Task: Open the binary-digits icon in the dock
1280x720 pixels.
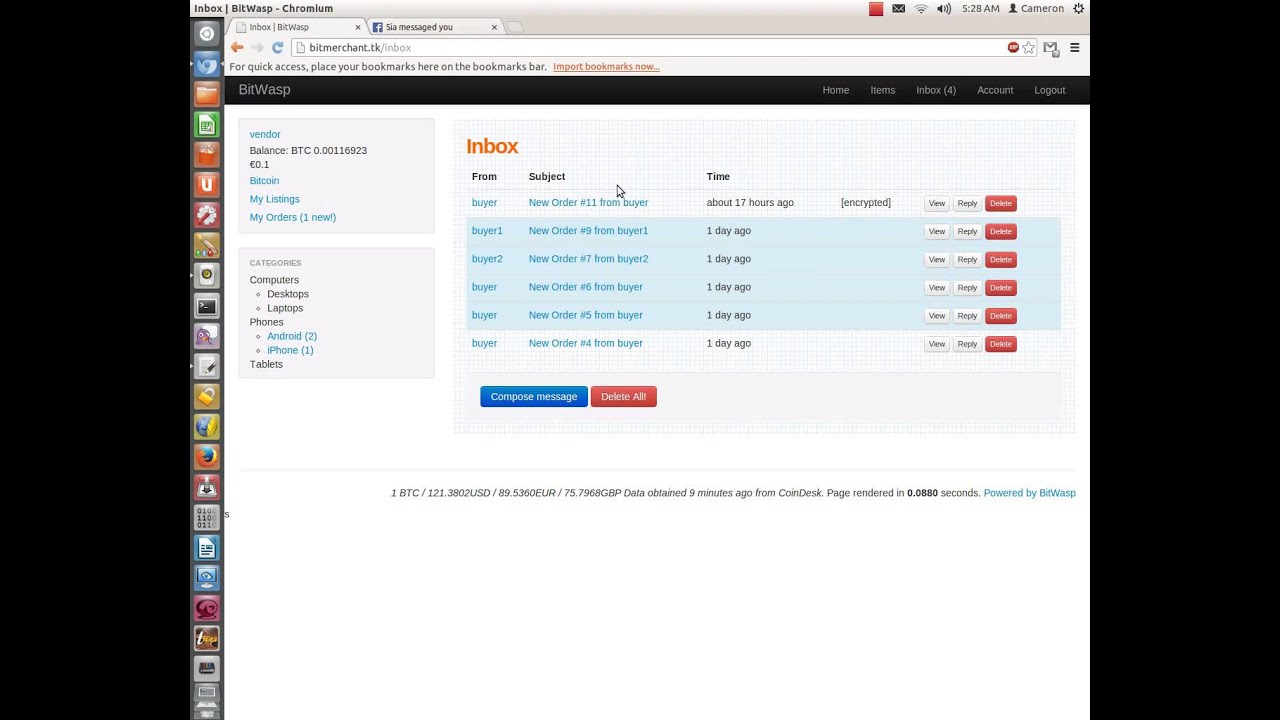Action: 207,517
